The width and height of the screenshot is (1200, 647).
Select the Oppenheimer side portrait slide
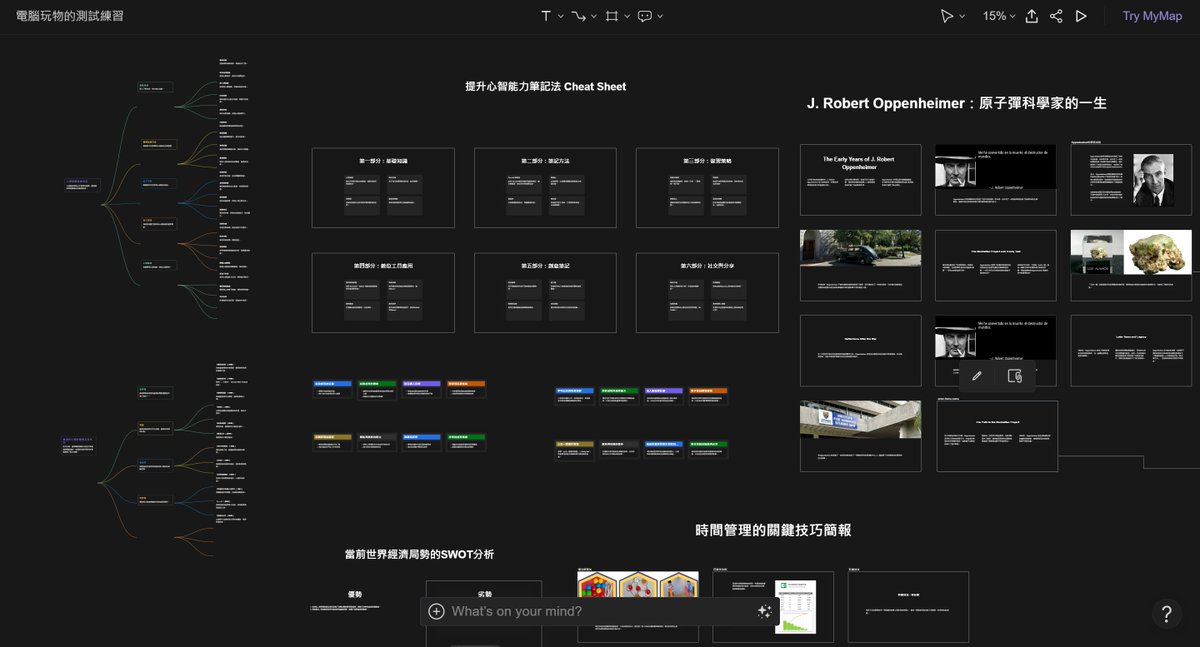pos(1132,180)
